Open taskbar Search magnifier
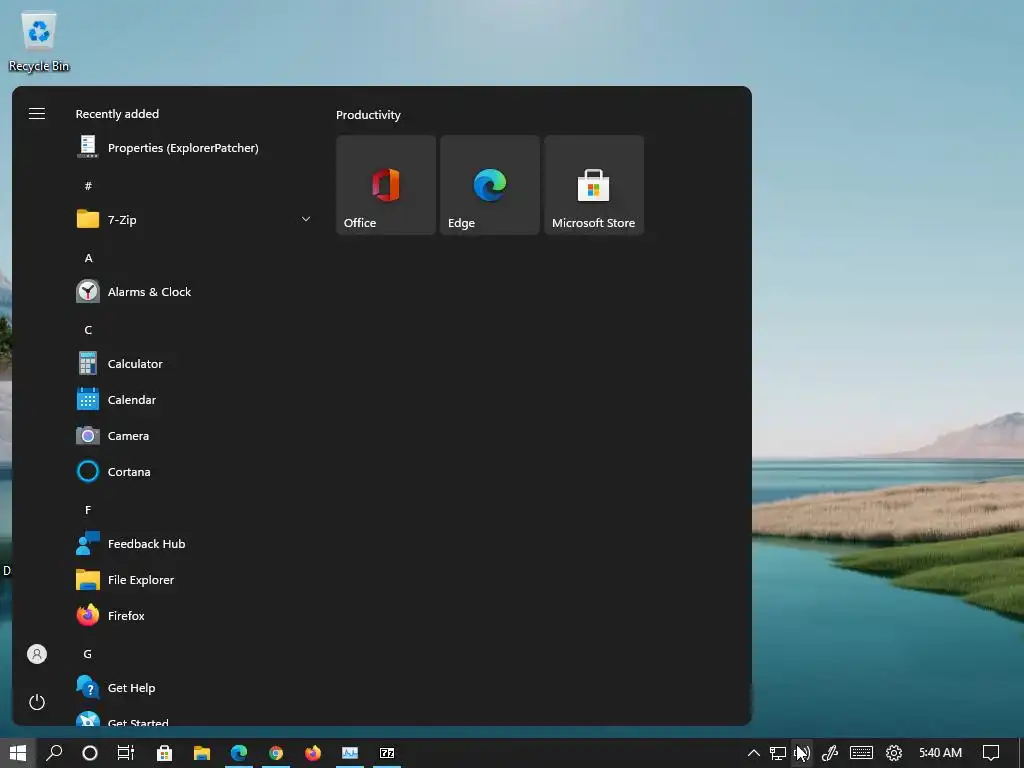Image resolution: width=1024 pixels, height=768 pixels. tap(54, 753)
